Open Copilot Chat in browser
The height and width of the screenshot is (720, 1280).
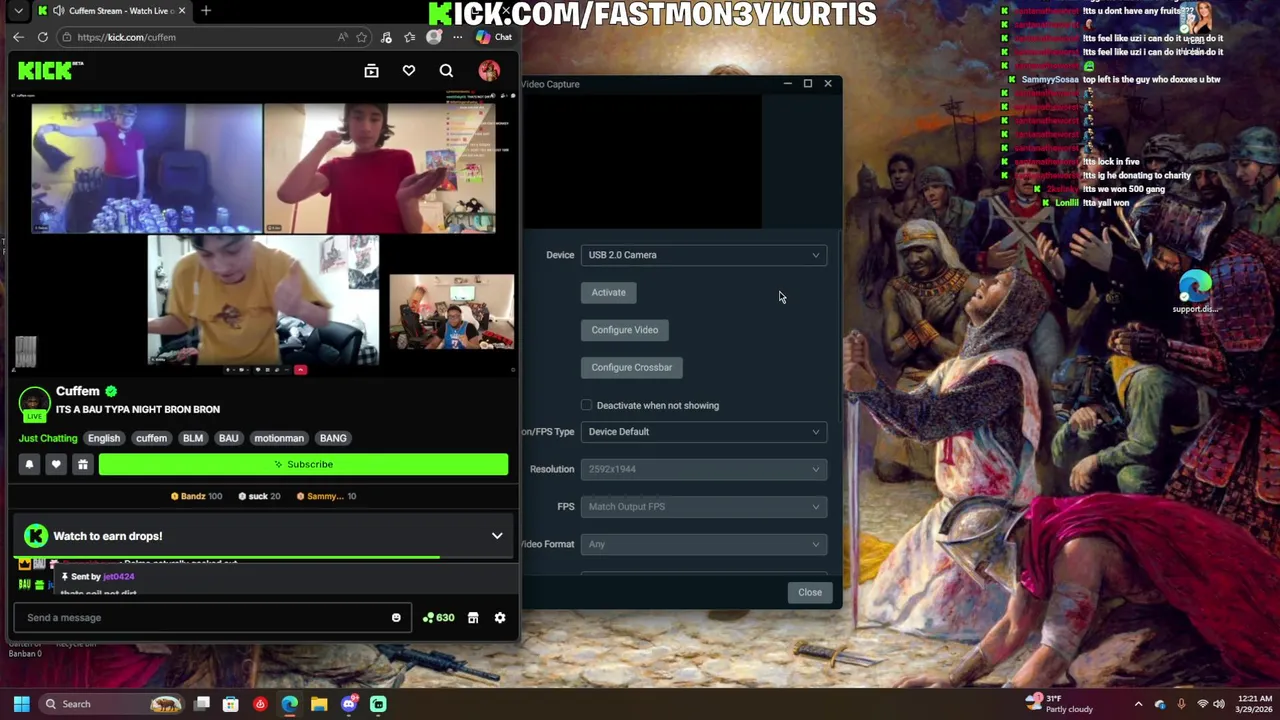tap(494, 37)
